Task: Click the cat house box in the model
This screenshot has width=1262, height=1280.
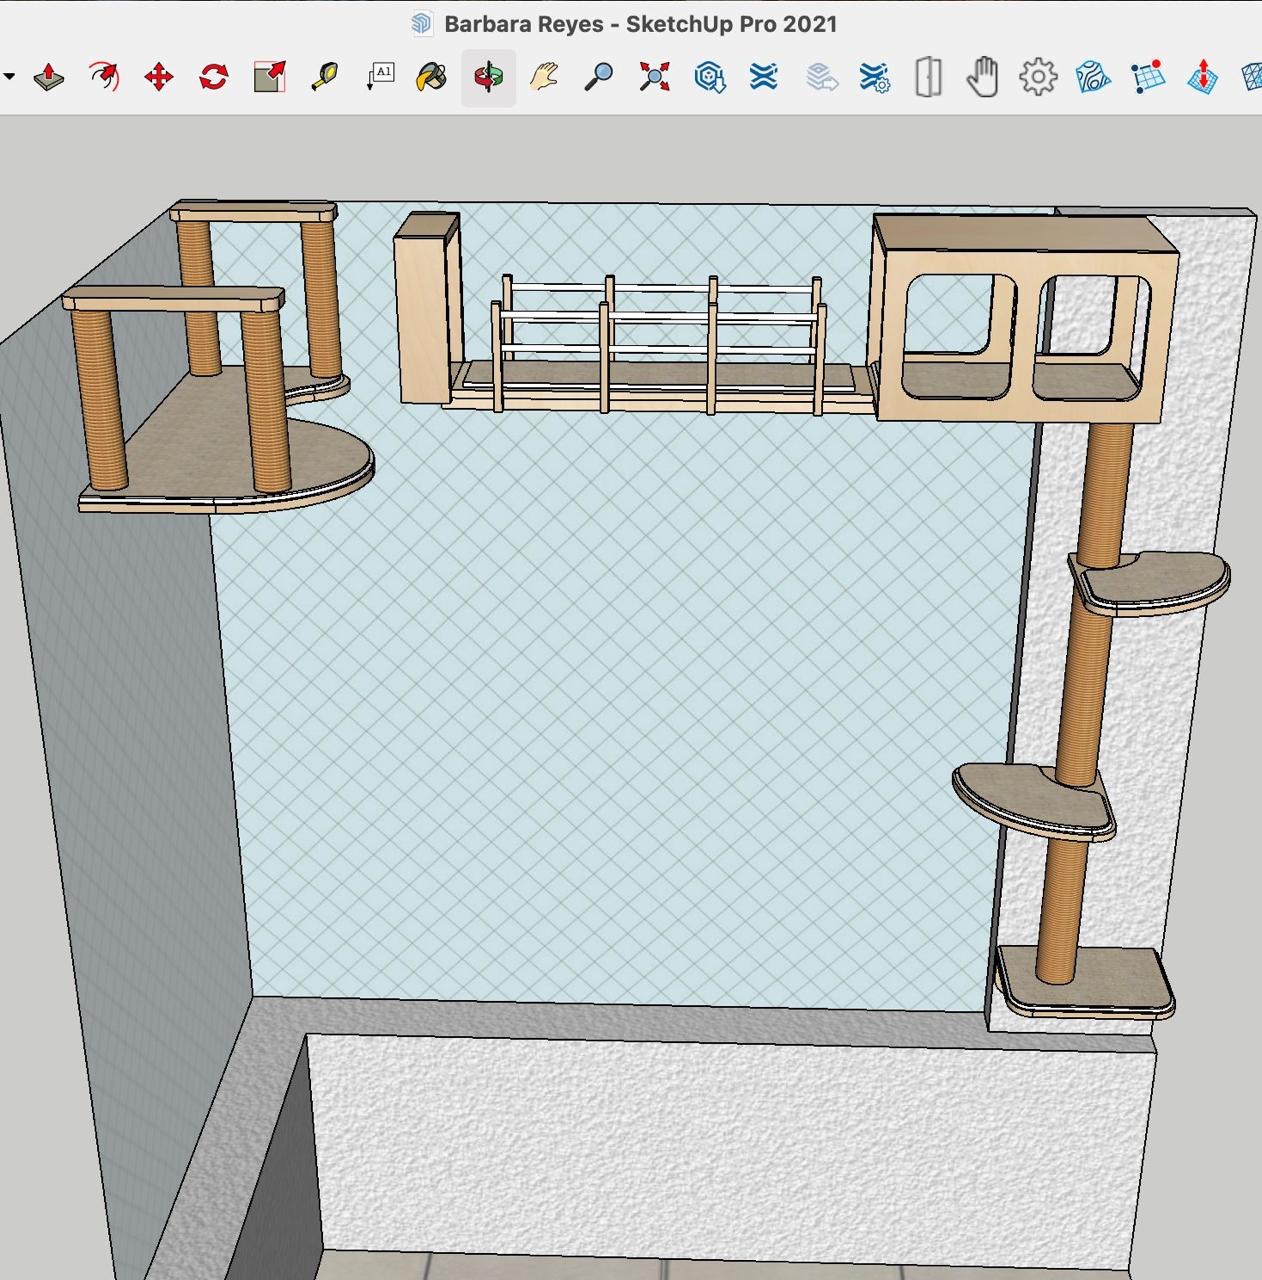Action: coord(1025,320)
